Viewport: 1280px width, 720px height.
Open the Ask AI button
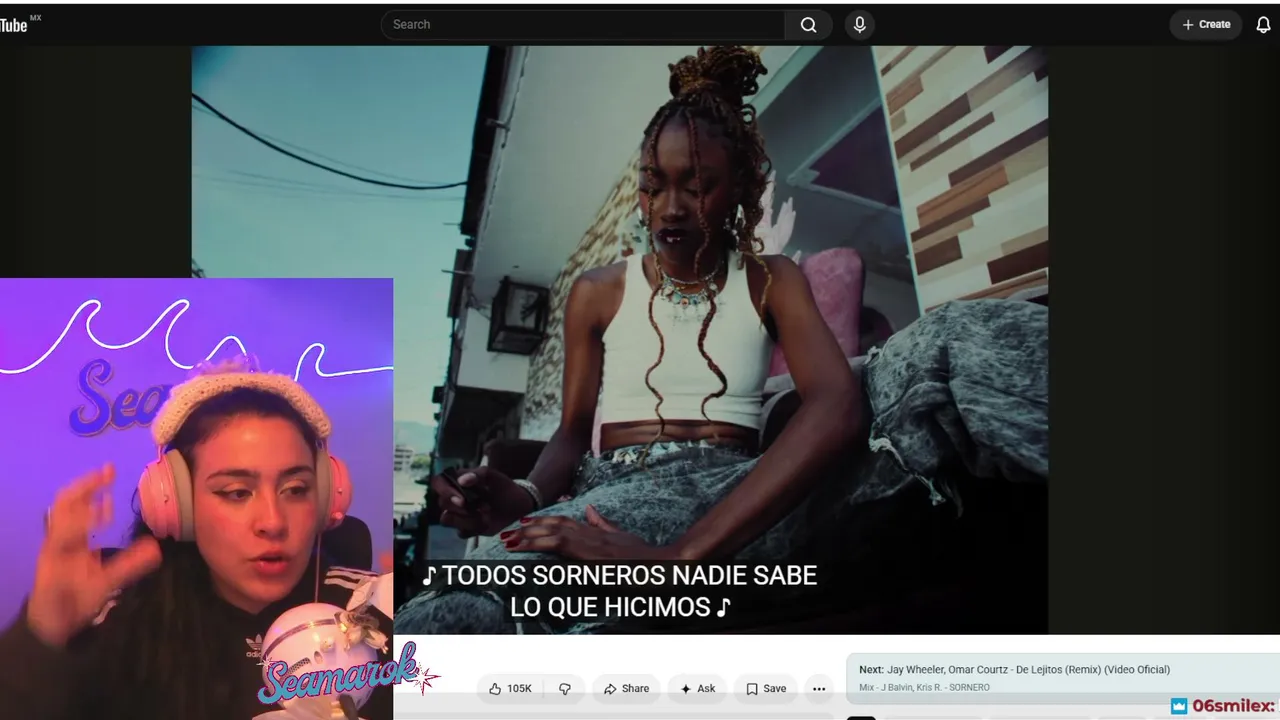[698, 688]
